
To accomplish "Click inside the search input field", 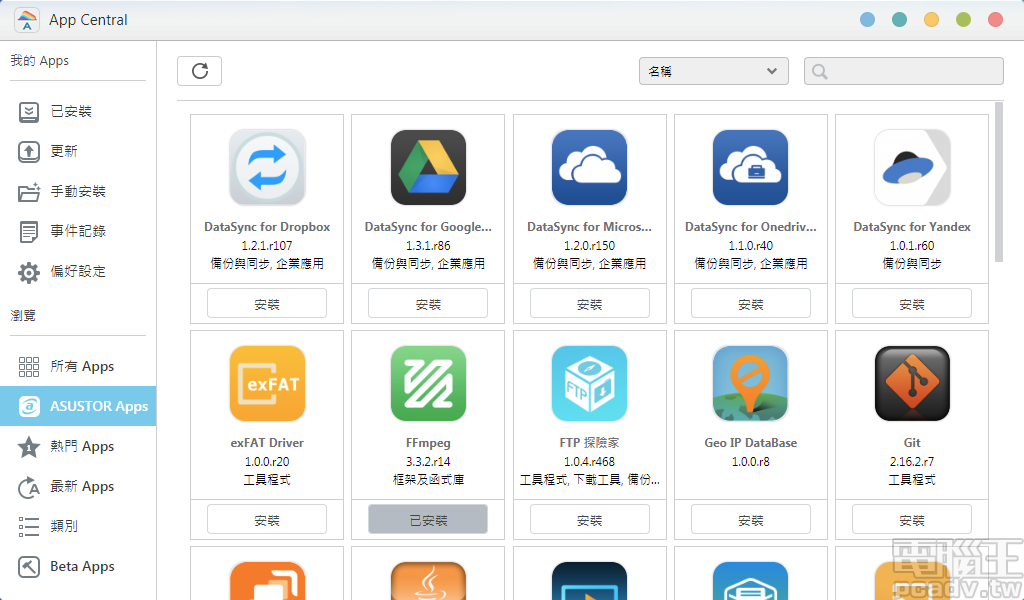I will 903,70.
